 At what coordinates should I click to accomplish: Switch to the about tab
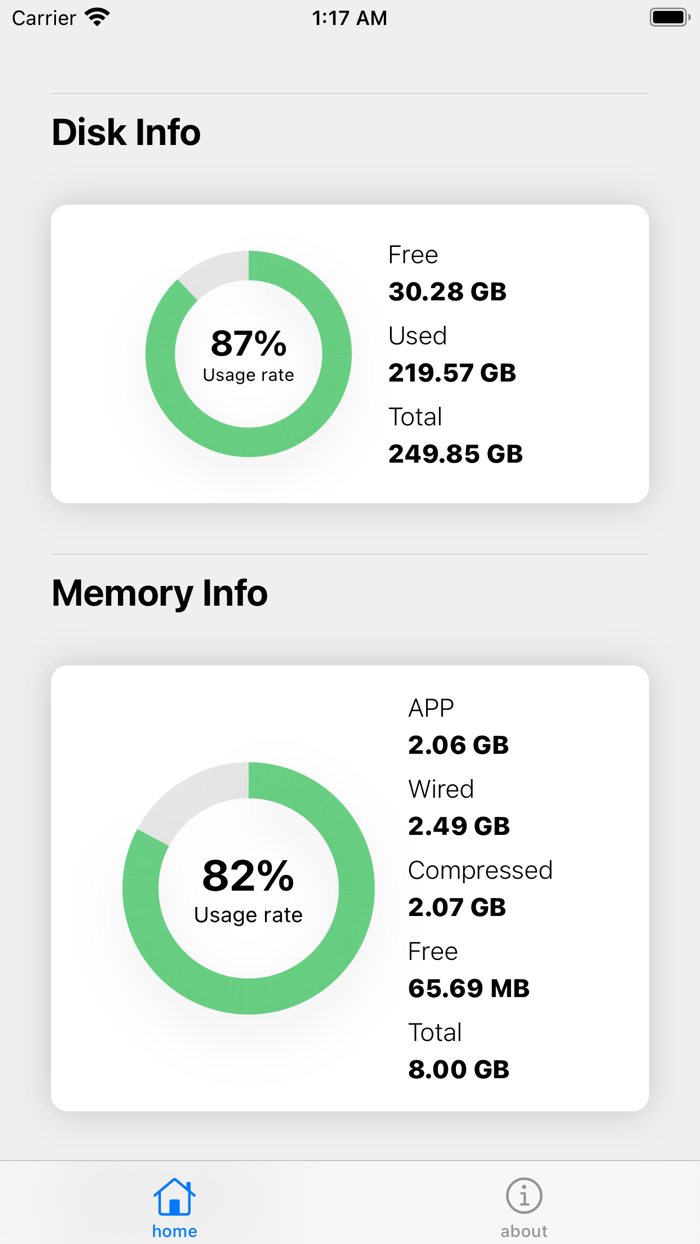point(524,1204)
